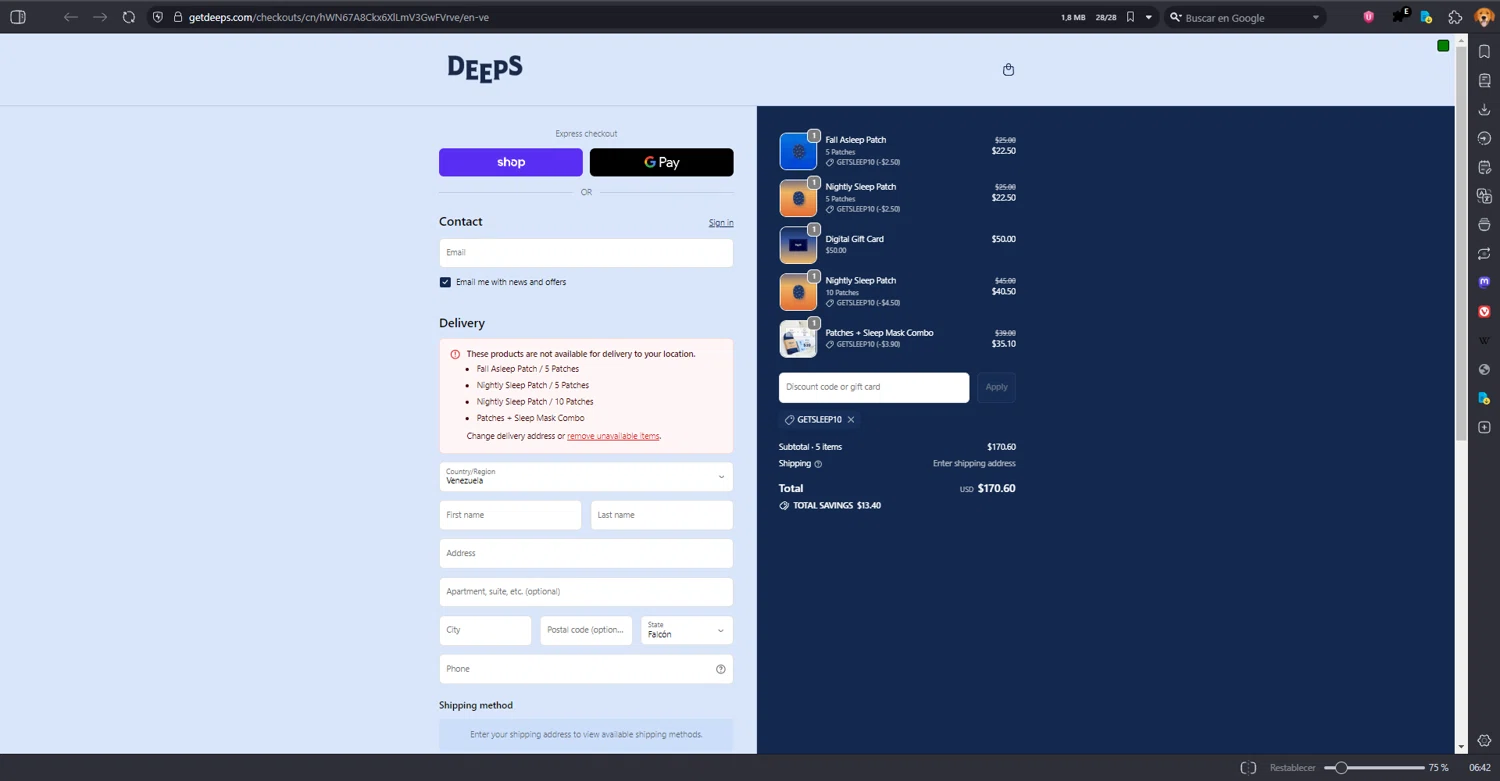Screen dimensions: 1500x781
Task: Open the extension with E badge
Action: point(1399,16)
